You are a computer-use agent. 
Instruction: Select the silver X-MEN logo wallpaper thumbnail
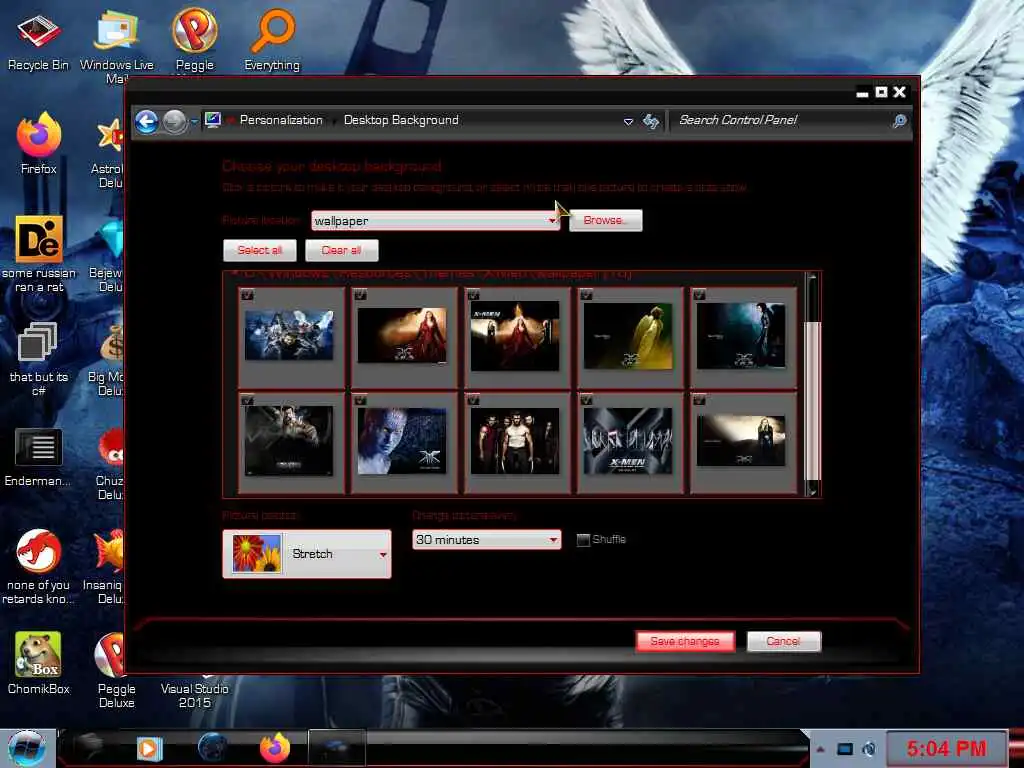click(628, 441)
